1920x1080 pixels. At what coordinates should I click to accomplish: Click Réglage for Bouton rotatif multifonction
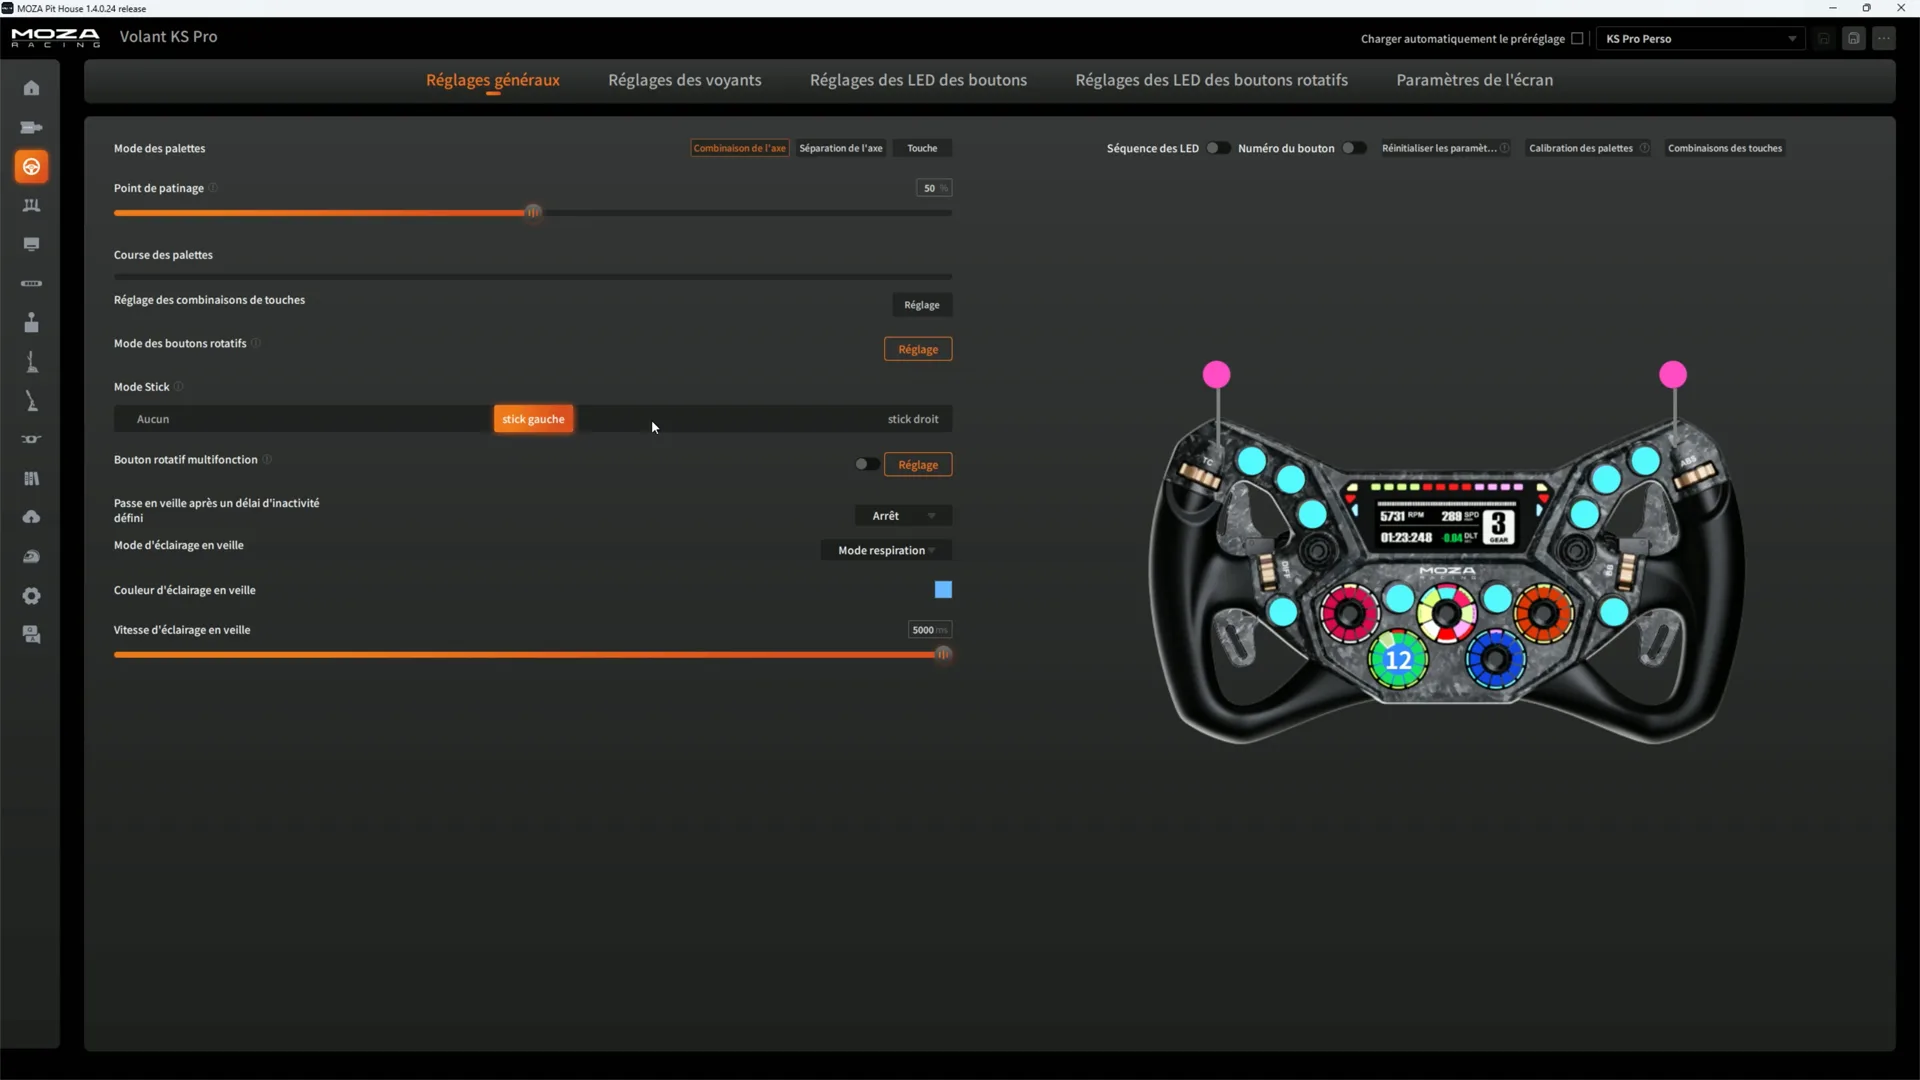[x=918, y=465]
